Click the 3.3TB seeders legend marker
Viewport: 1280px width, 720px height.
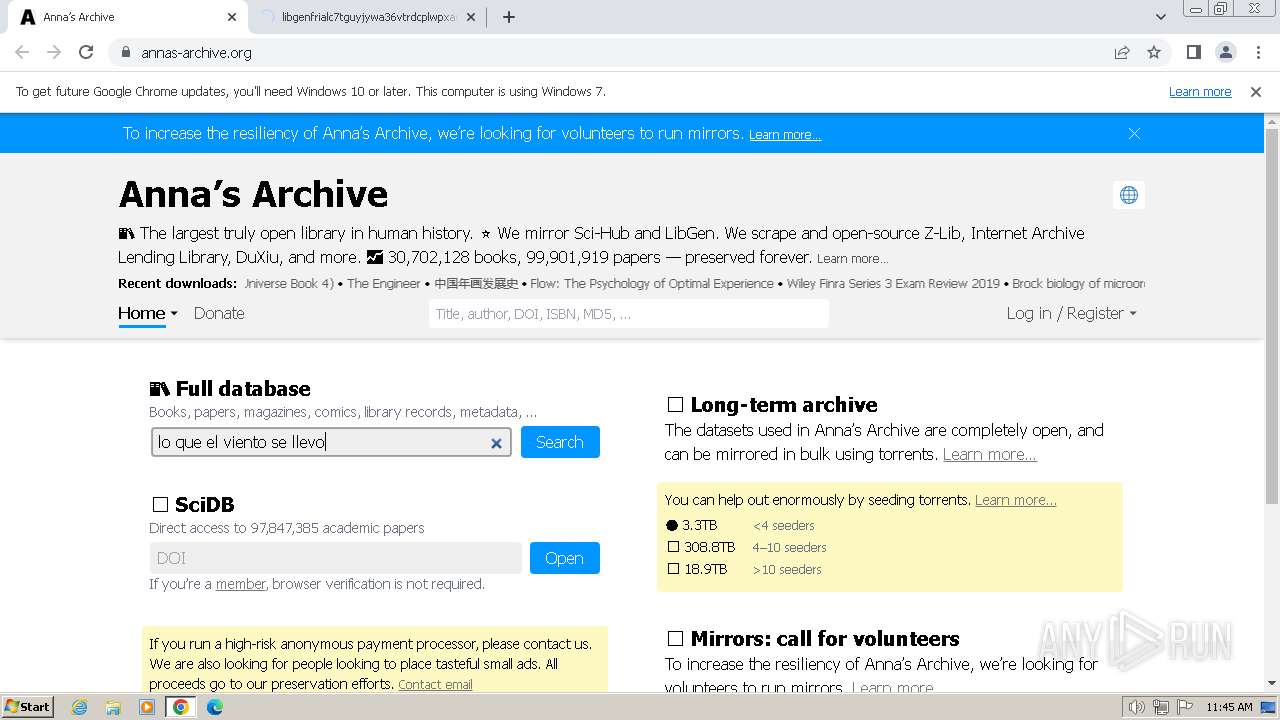(672, 525)
